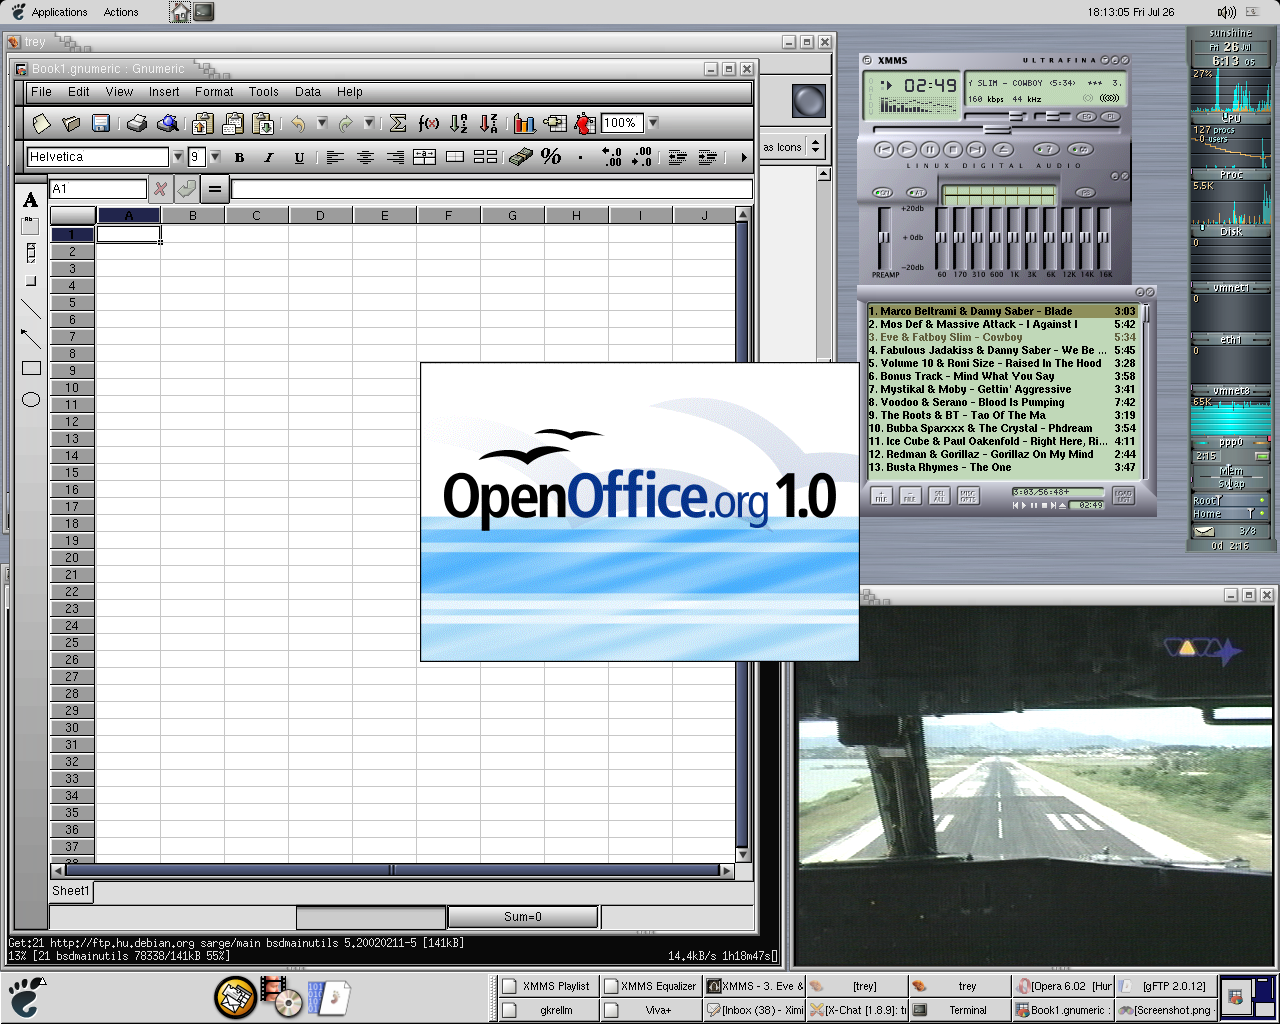Toggle equalizer window with XMMS EQ button
Screen dimensions: 1280x1024
tap(1088, 117)
